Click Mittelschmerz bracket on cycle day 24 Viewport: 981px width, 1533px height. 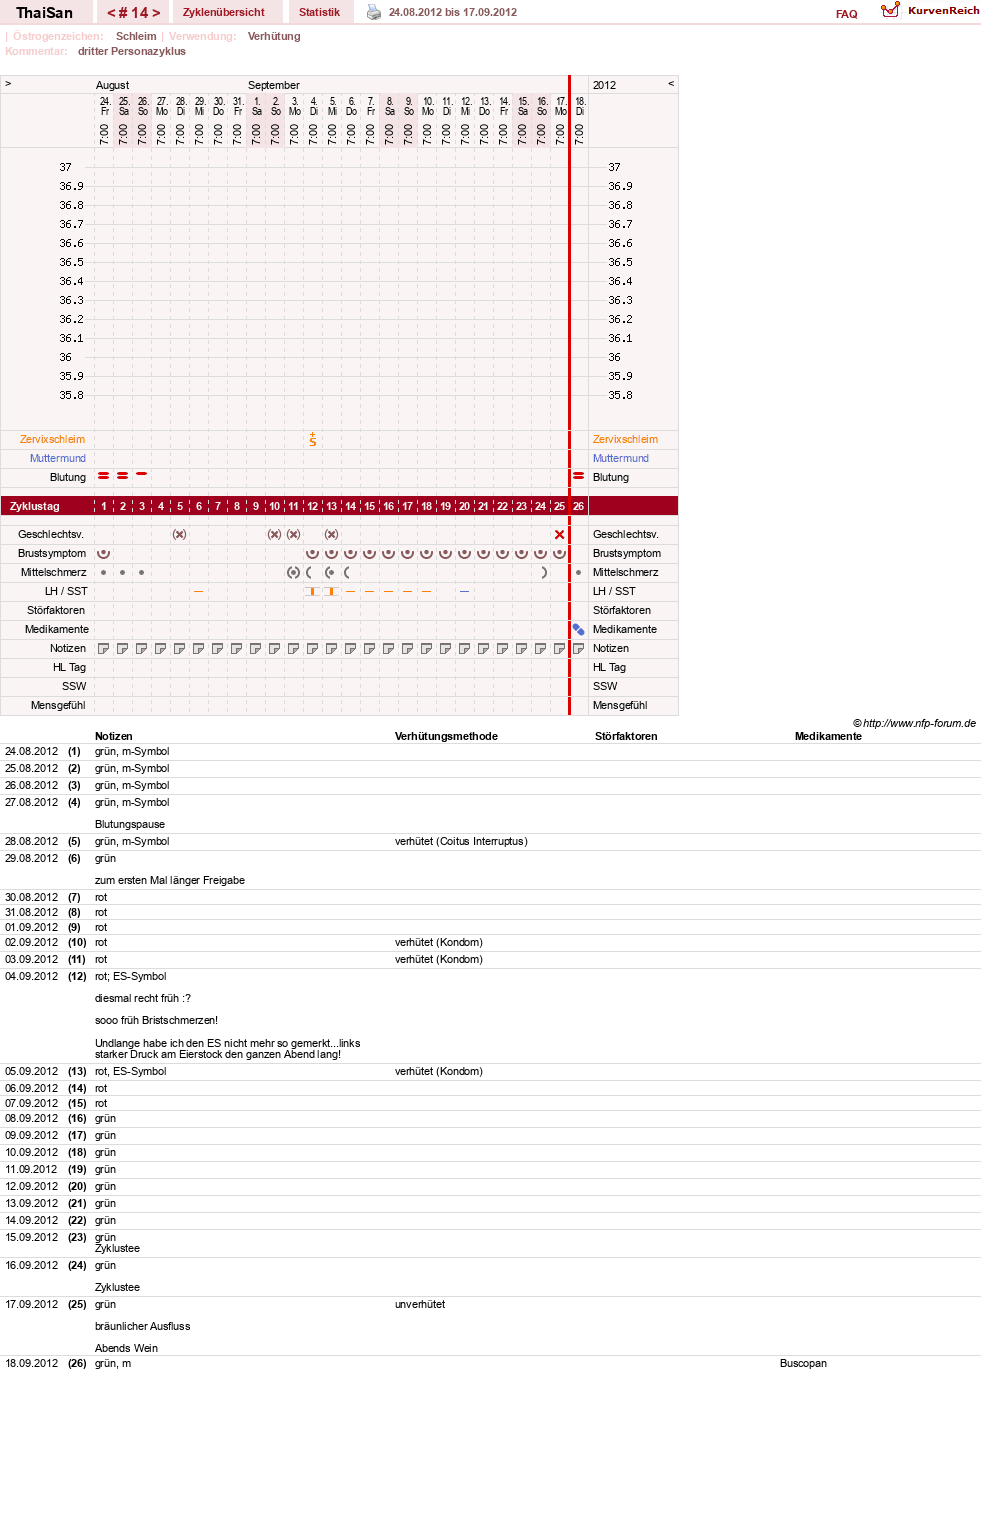click(x=544, y=573)
